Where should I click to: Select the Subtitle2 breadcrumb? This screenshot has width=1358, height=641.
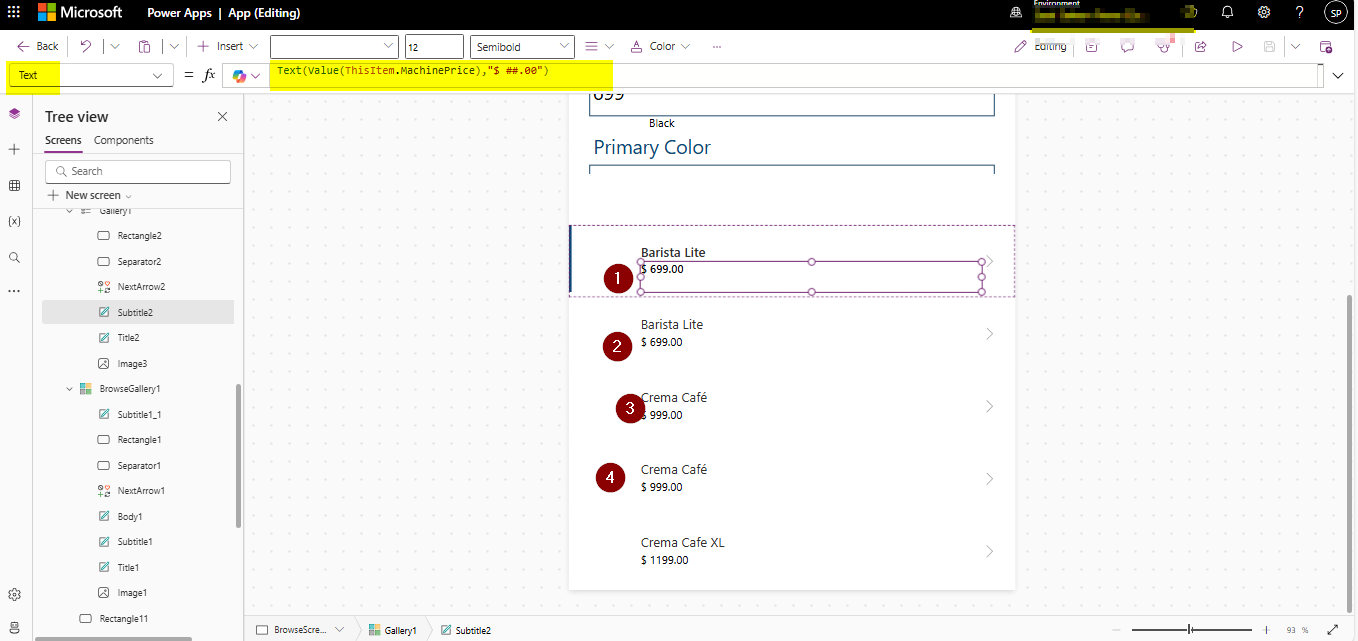(466, 630)
